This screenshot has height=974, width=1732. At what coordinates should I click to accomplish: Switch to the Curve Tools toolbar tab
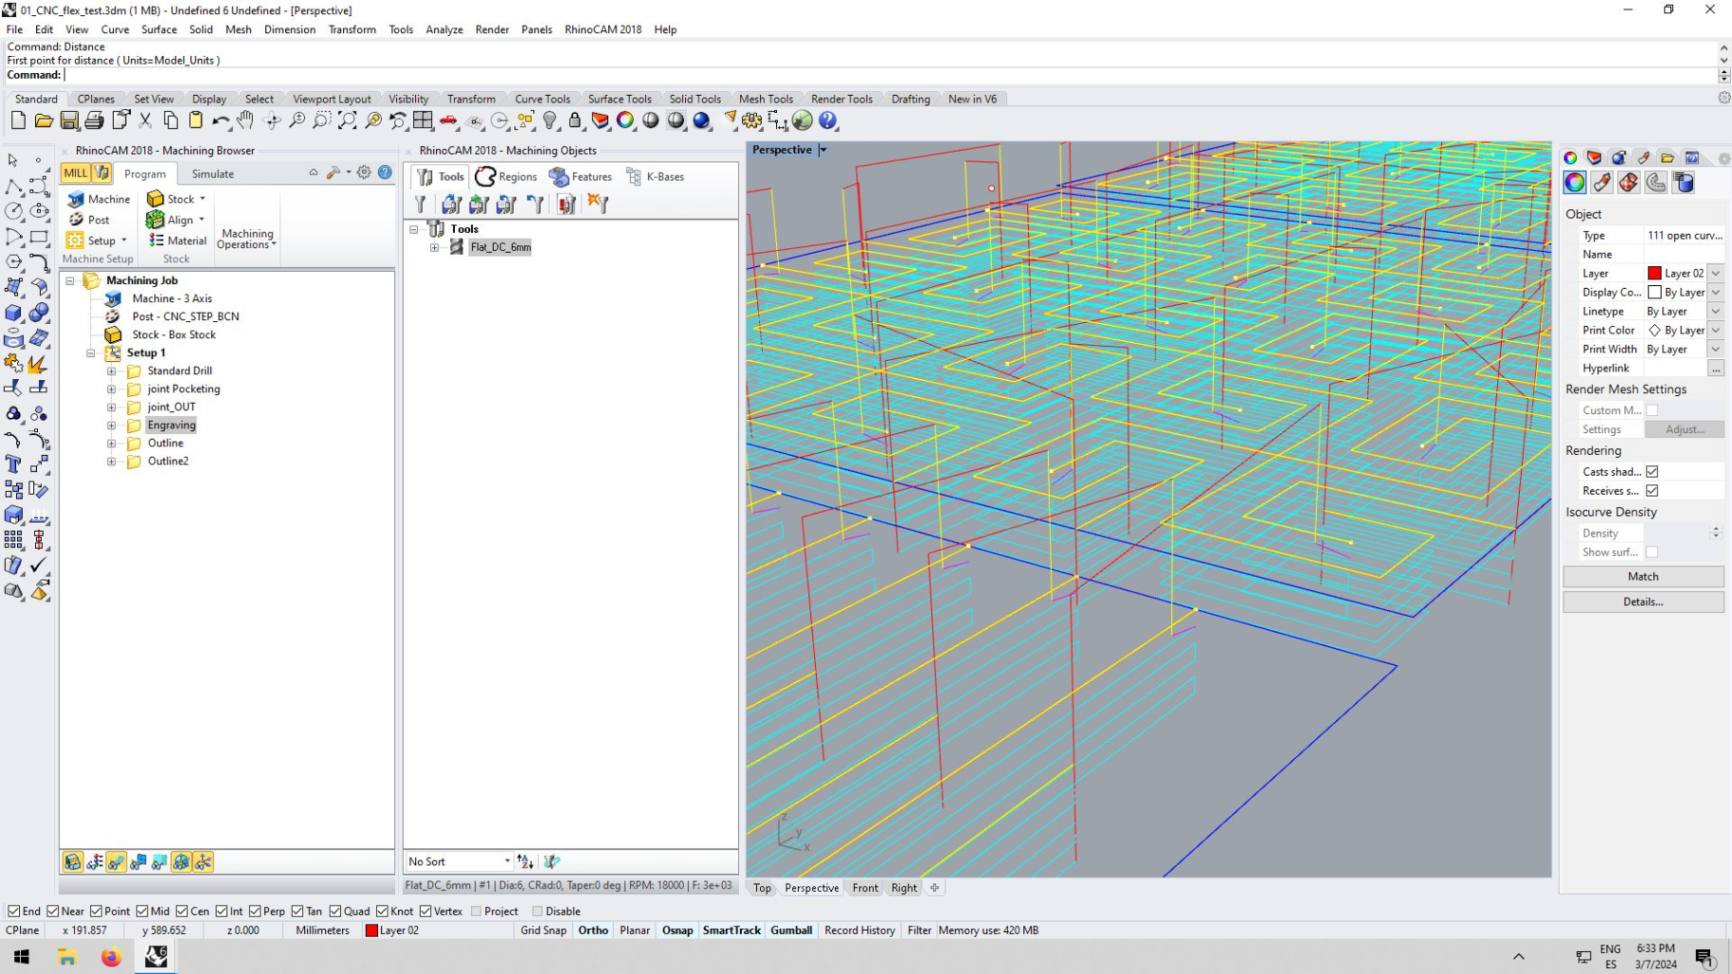click(x=542, y=99)
